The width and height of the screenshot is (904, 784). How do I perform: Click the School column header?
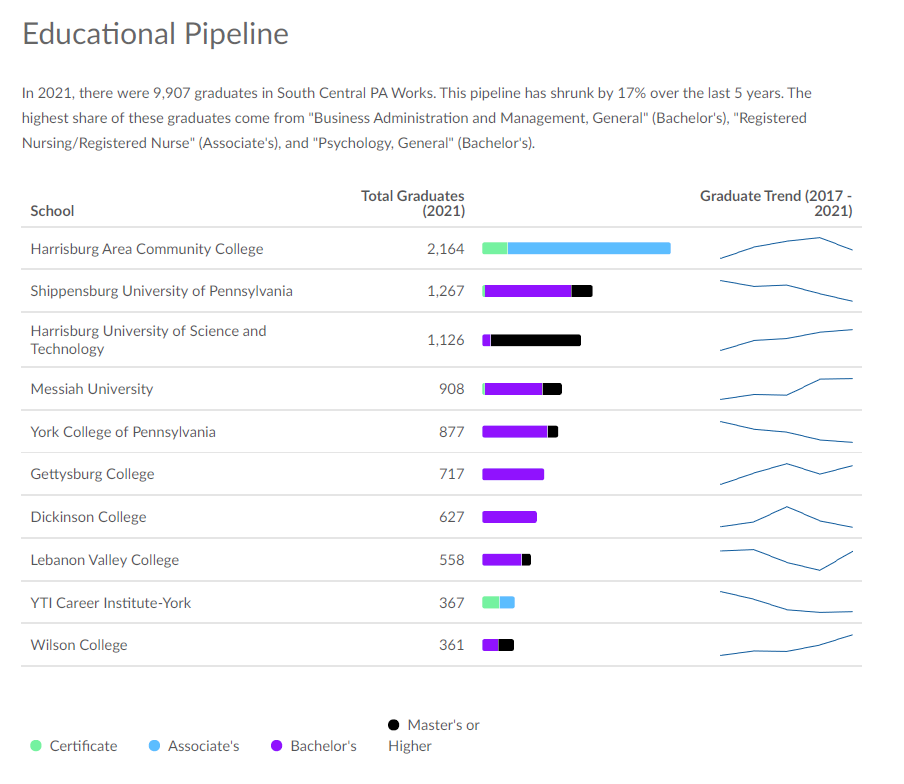coord(52,211)
